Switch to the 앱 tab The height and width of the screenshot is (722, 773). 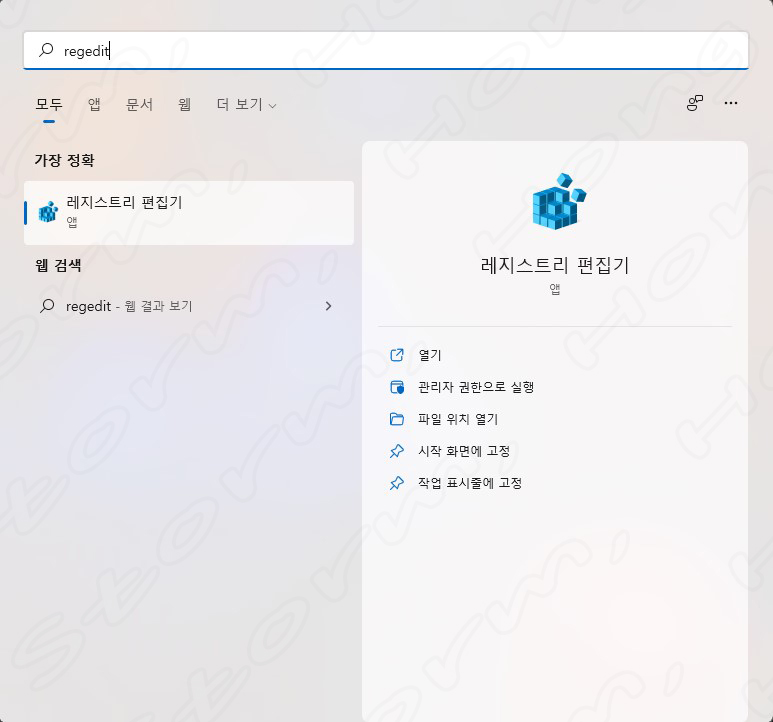(94, 104)
